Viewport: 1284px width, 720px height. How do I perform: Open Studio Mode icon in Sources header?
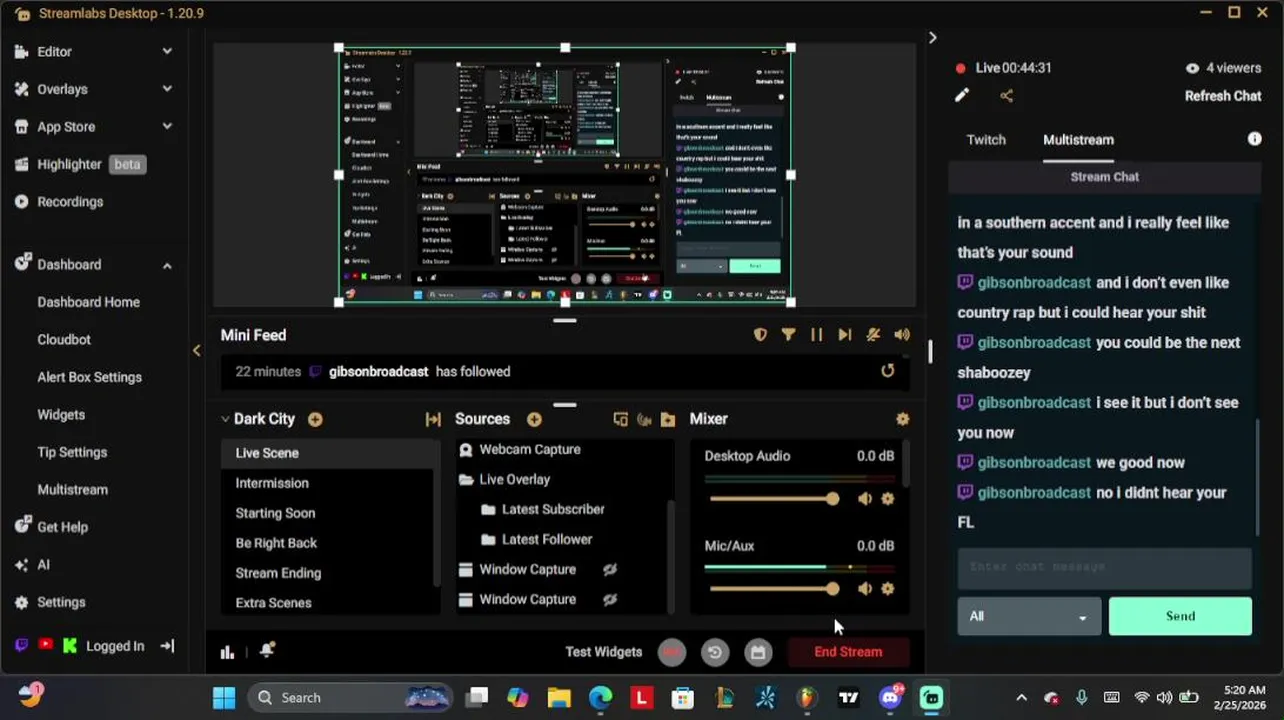[620, 420]
